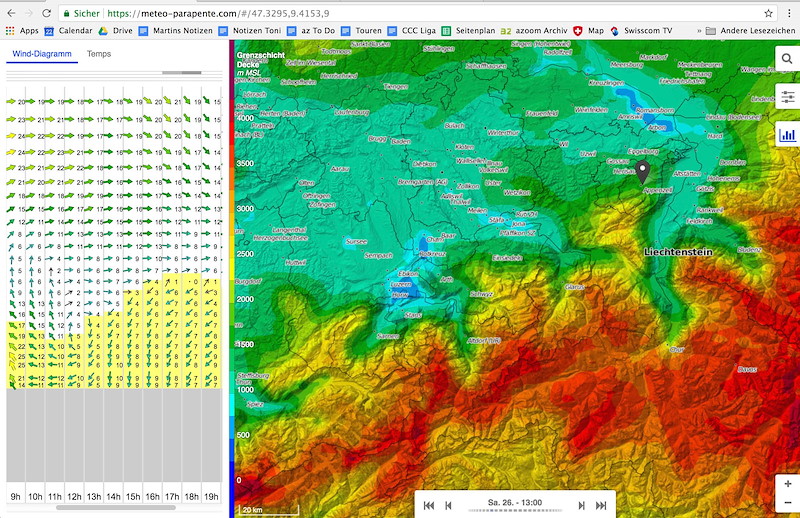Open the Apps bookmark shortcut
The image size is (800, 518).
22,31
